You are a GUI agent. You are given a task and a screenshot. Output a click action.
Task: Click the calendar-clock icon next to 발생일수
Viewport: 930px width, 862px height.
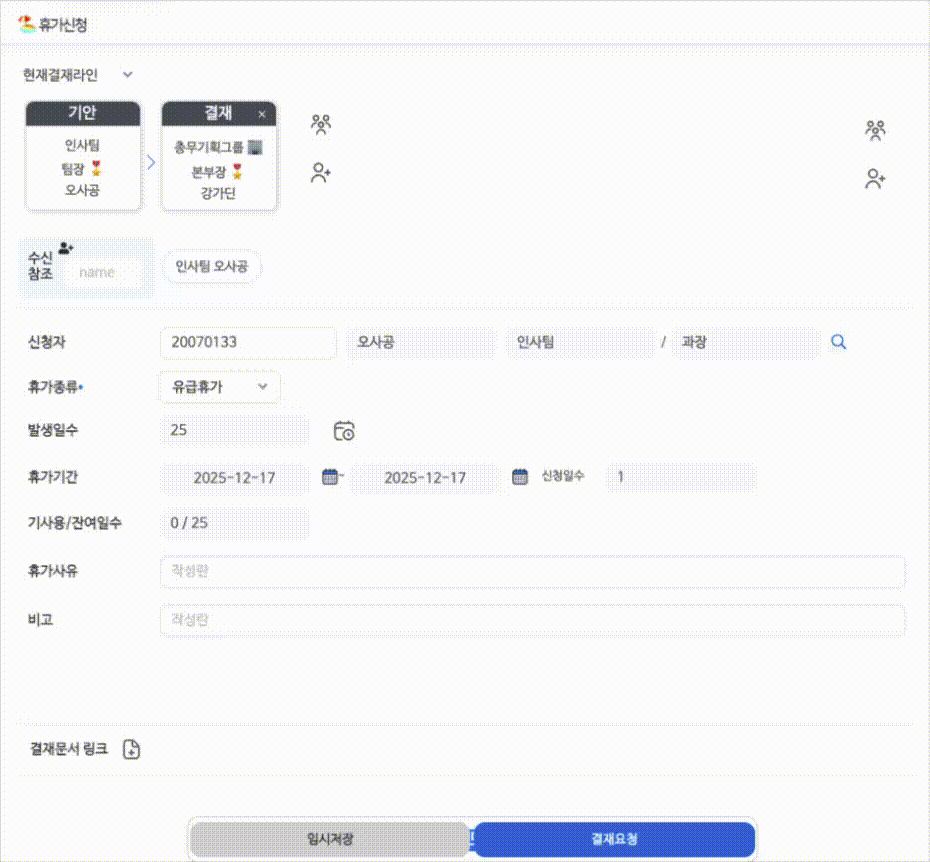(x=344, y=431)
